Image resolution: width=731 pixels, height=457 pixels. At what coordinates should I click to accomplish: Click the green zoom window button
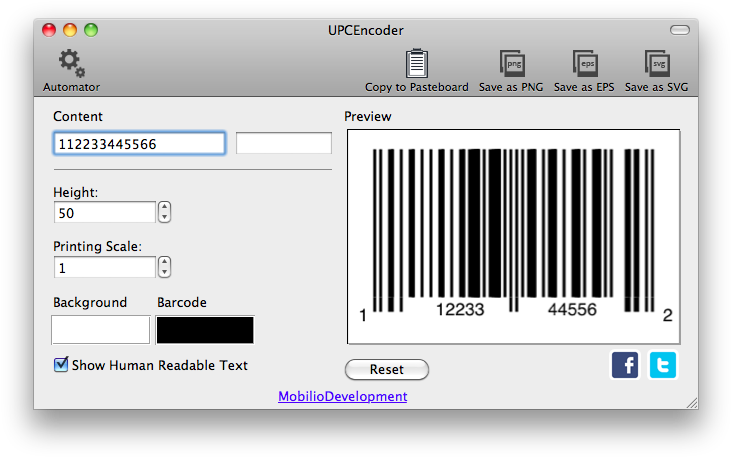coord(91,30)
